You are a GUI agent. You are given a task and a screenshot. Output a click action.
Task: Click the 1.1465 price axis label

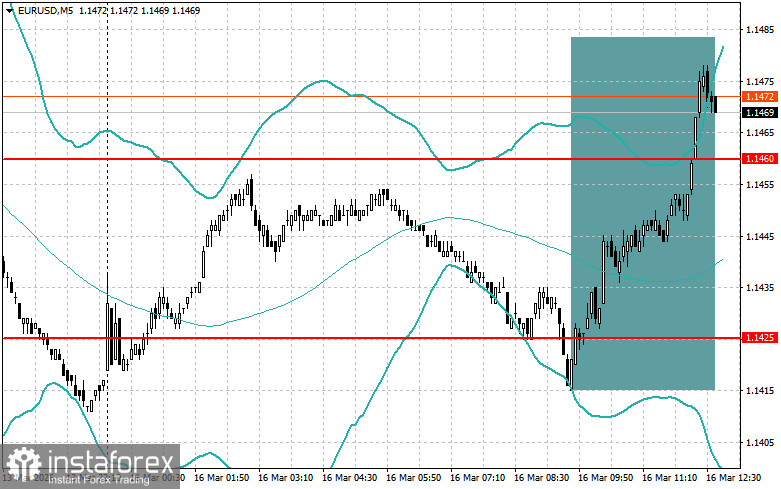click(x=760, y=132)
